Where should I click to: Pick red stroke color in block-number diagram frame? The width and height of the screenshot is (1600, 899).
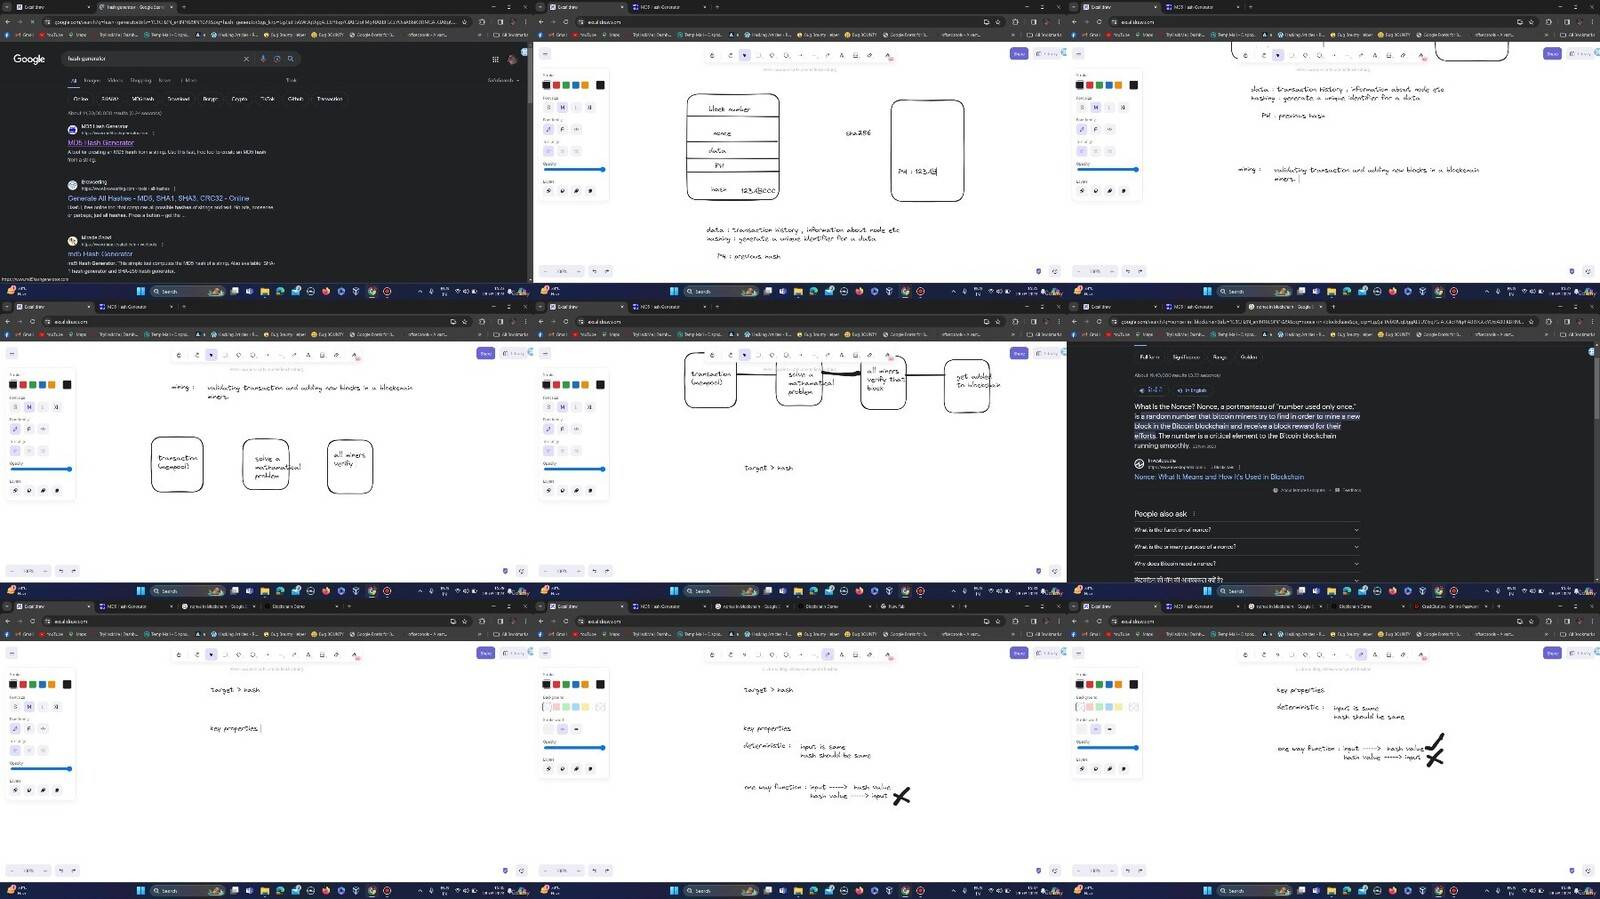pyautogui.click(x=557, y=85)
